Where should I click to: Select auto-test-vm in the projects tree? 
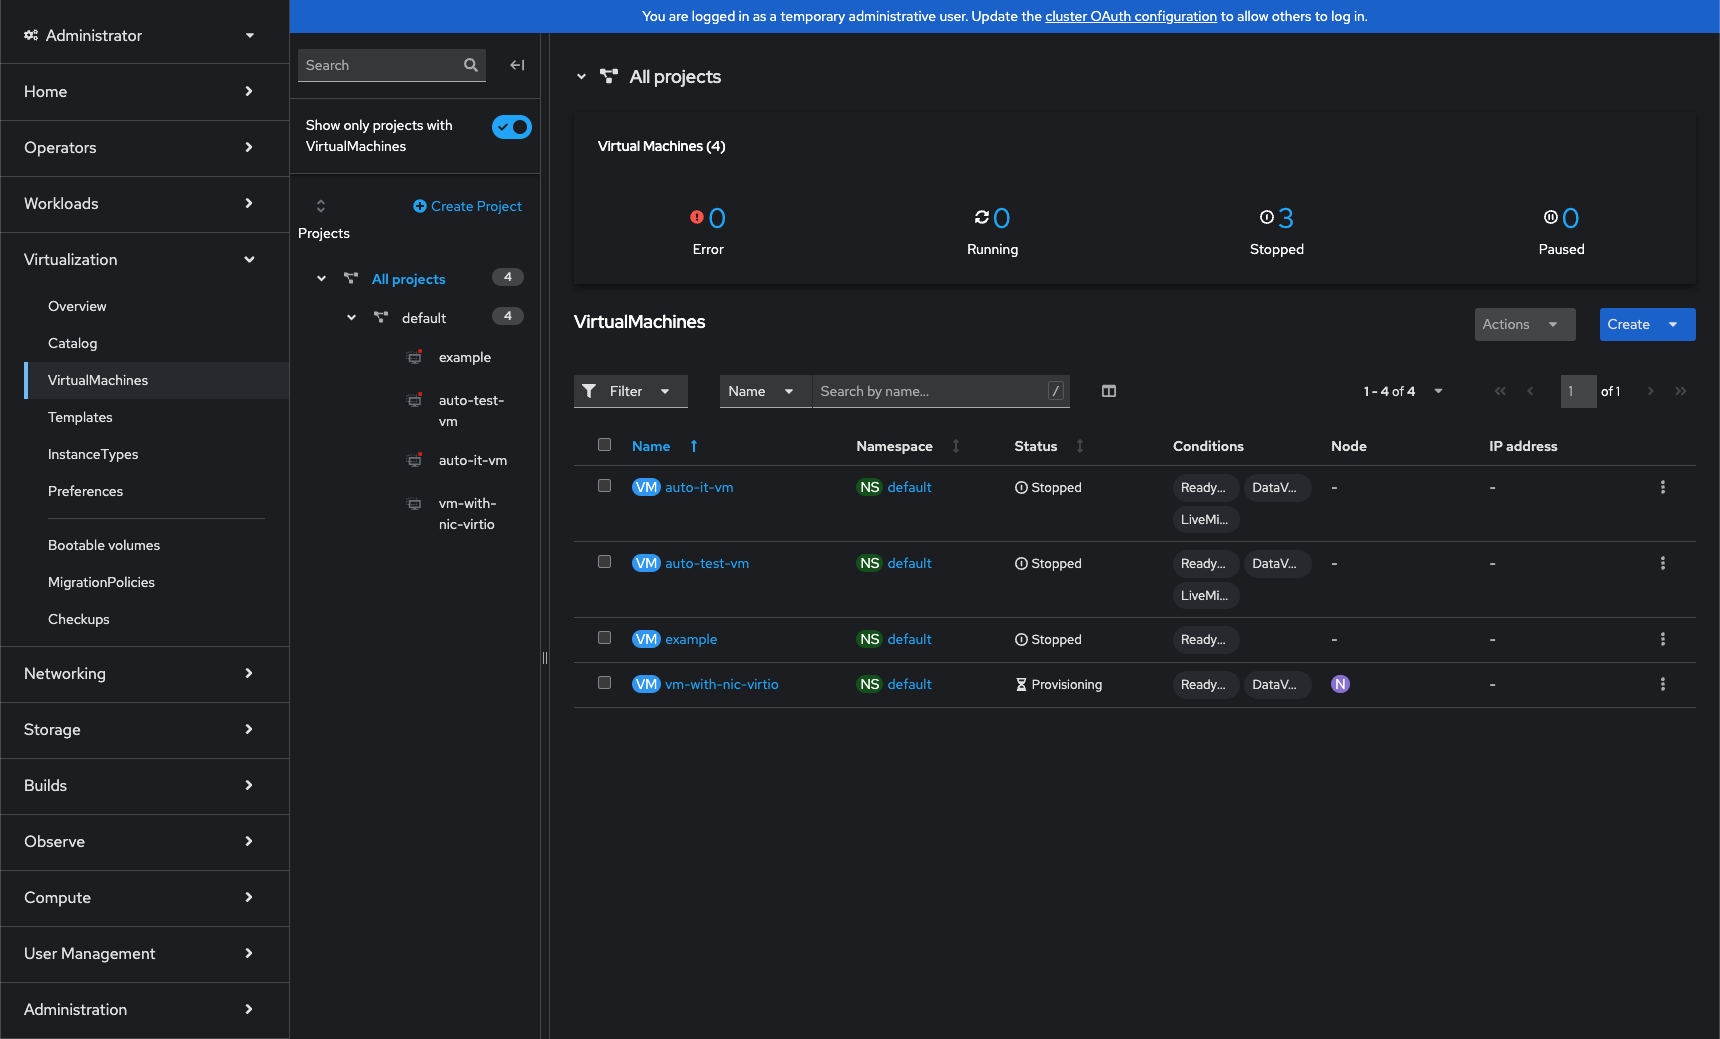click(x=471, y=411)
